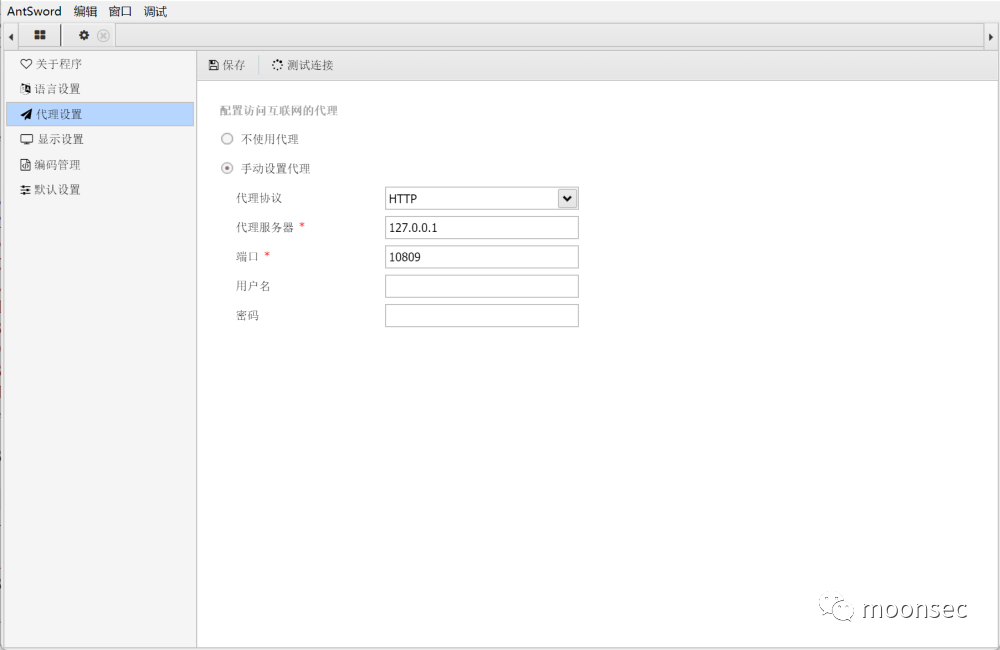Click the 端口 label

click(247, 256)
